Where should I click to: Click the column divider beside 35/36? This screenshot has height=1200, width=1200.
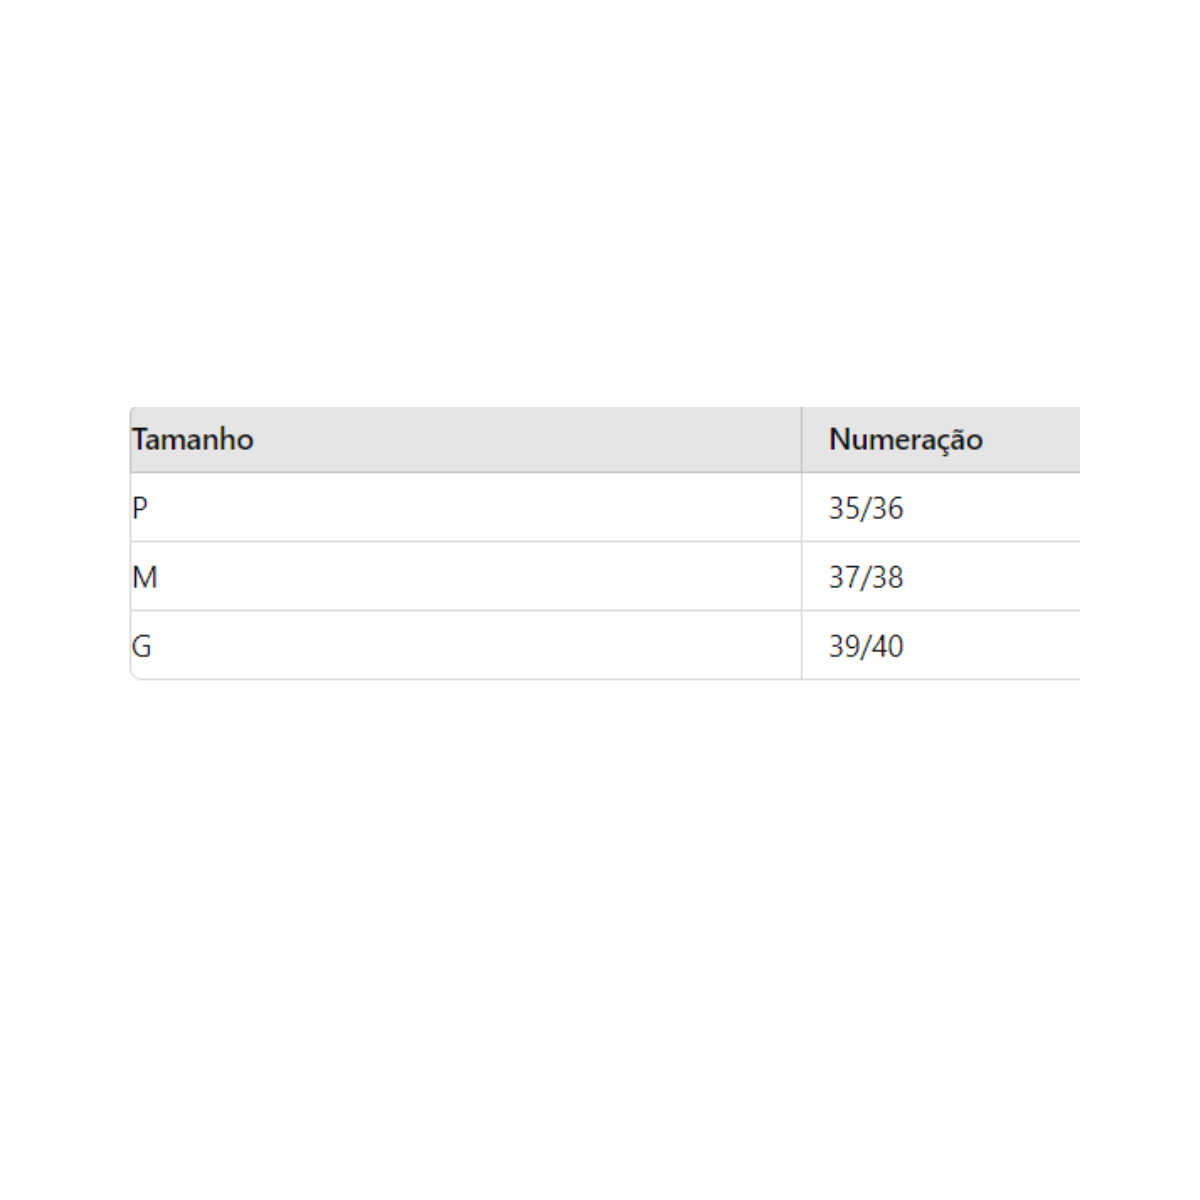coord(801,508)
